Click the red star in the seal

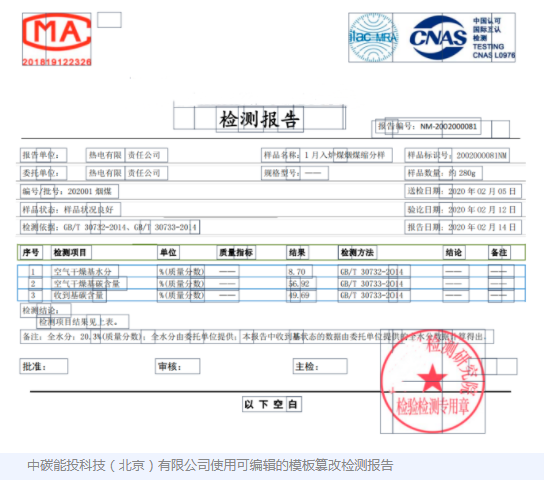(432, 378)
